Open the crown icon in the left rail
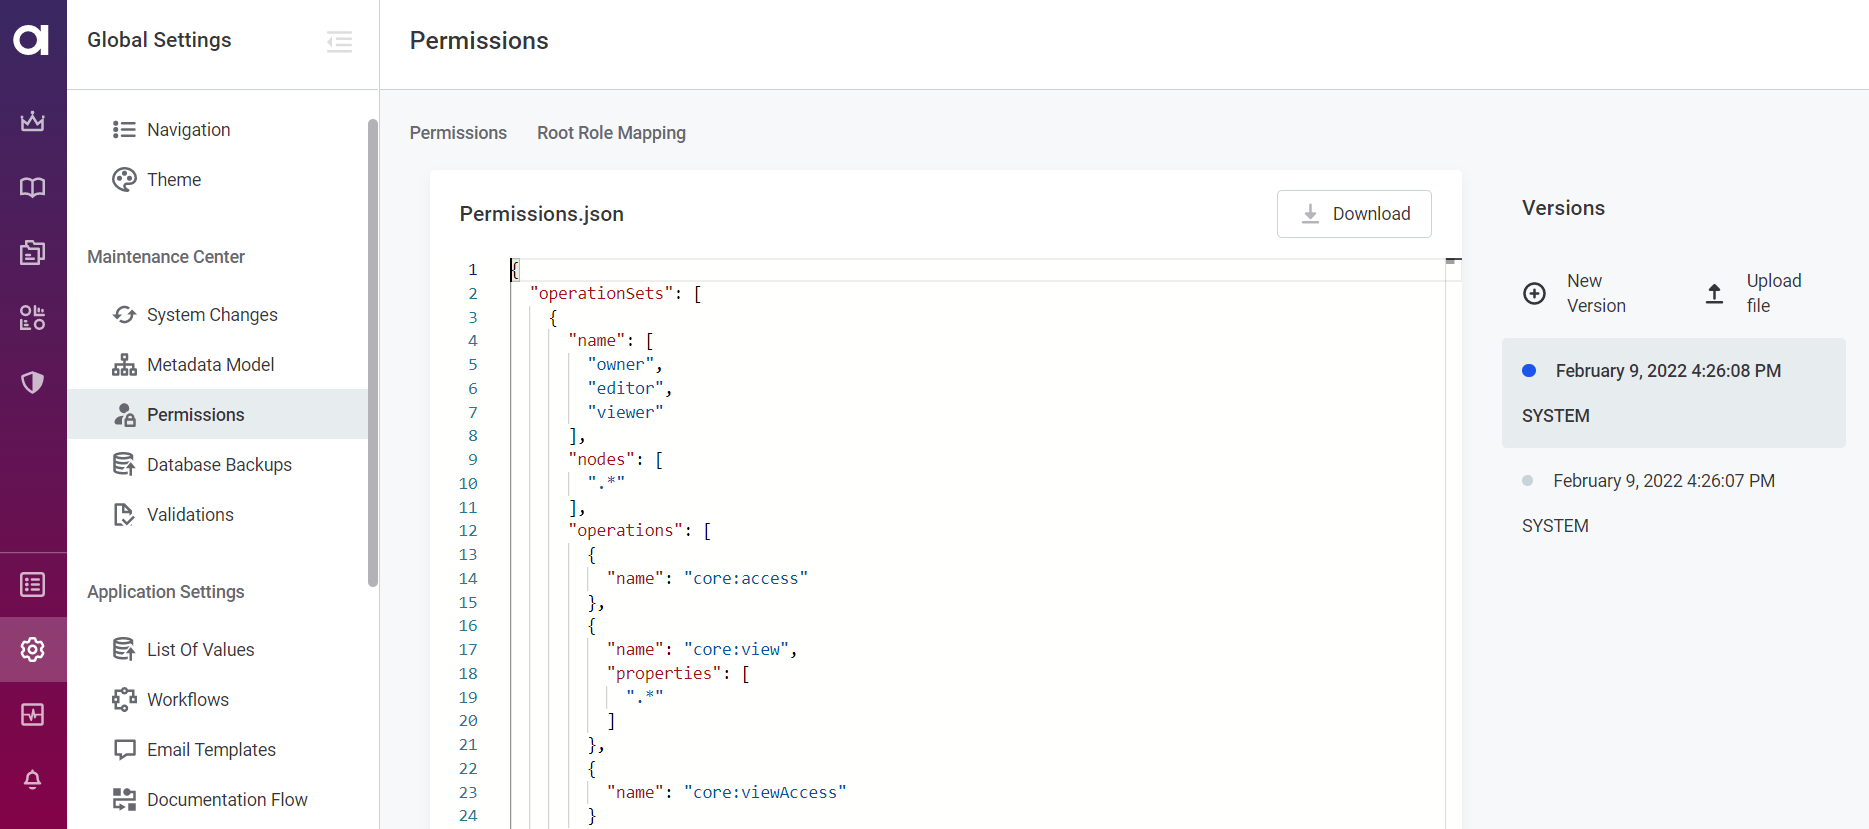Screen dimensions: 1869x829 (33, 121)
